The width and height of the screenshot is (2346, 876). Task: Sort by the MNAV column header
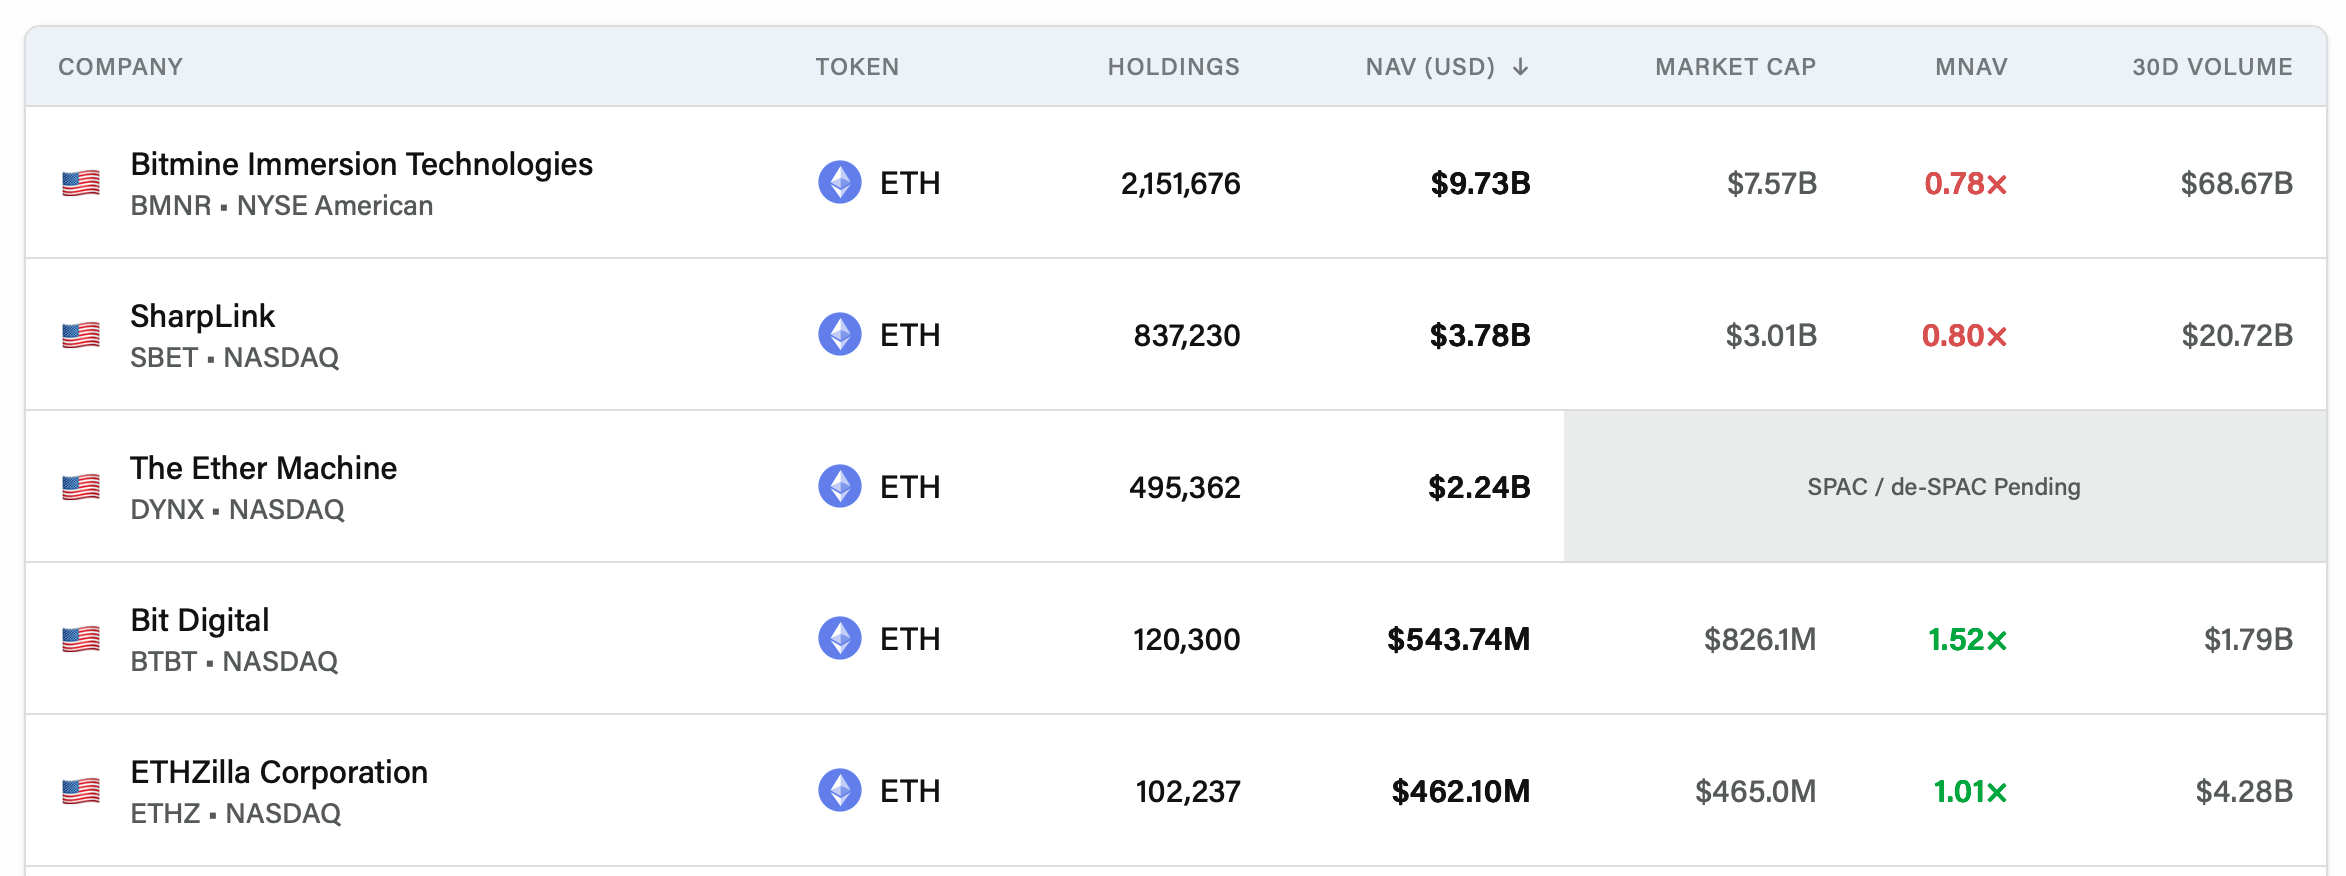tap(1971, 67)
